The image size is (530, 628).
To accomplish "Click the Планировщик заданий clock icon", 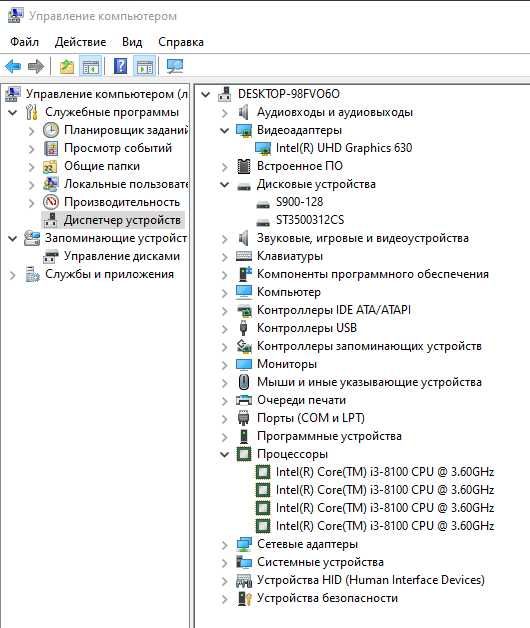I will click(51, 130).
